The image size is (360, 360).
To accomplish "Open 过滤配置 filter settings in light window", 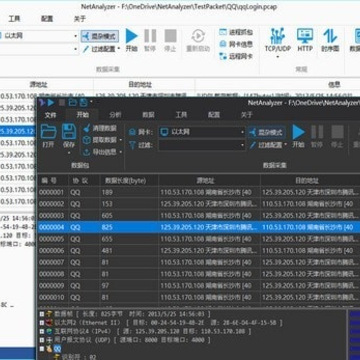I will (101, 49).
